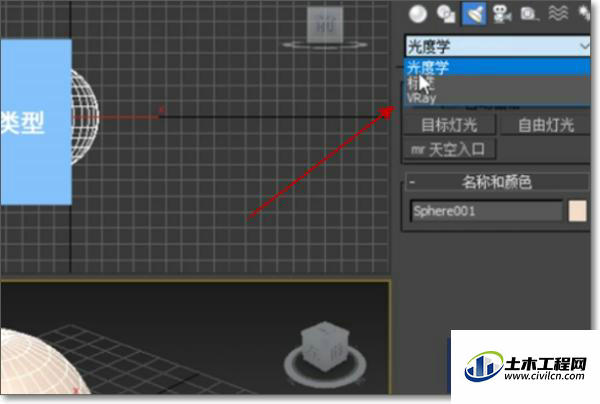Click the mr 天空入口 button
The width and height of the screenshot is (600, 404).
(449, 149)
